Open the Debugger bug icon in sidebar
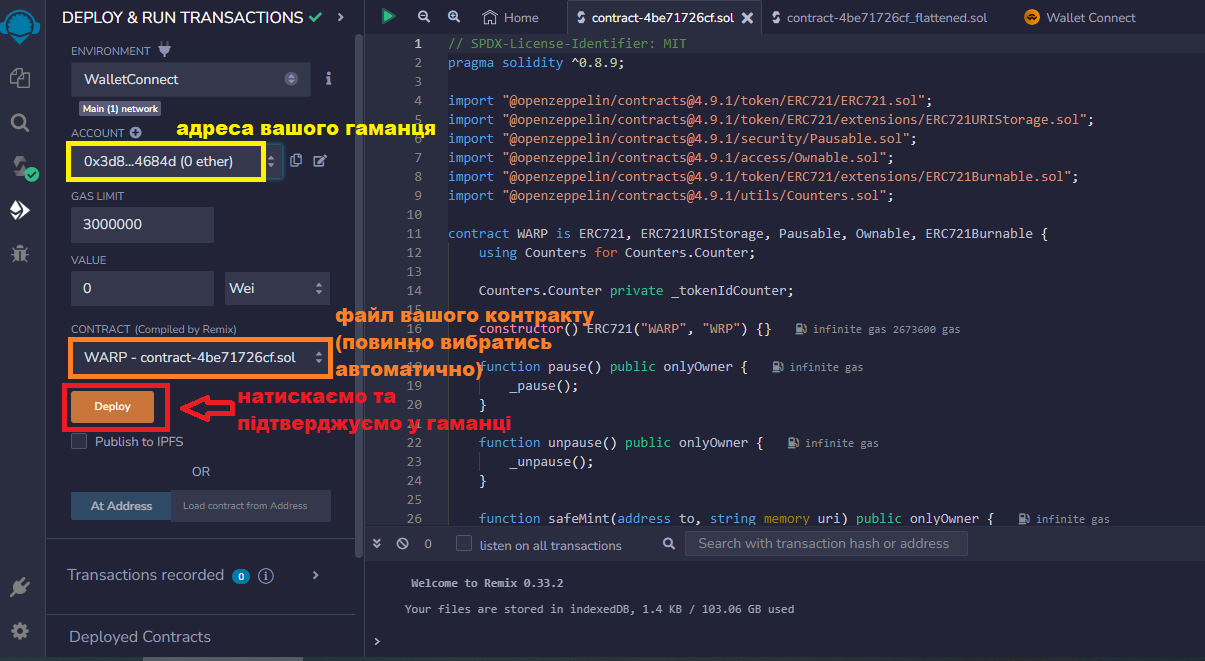1205x661 pixels. pos(19,253)
